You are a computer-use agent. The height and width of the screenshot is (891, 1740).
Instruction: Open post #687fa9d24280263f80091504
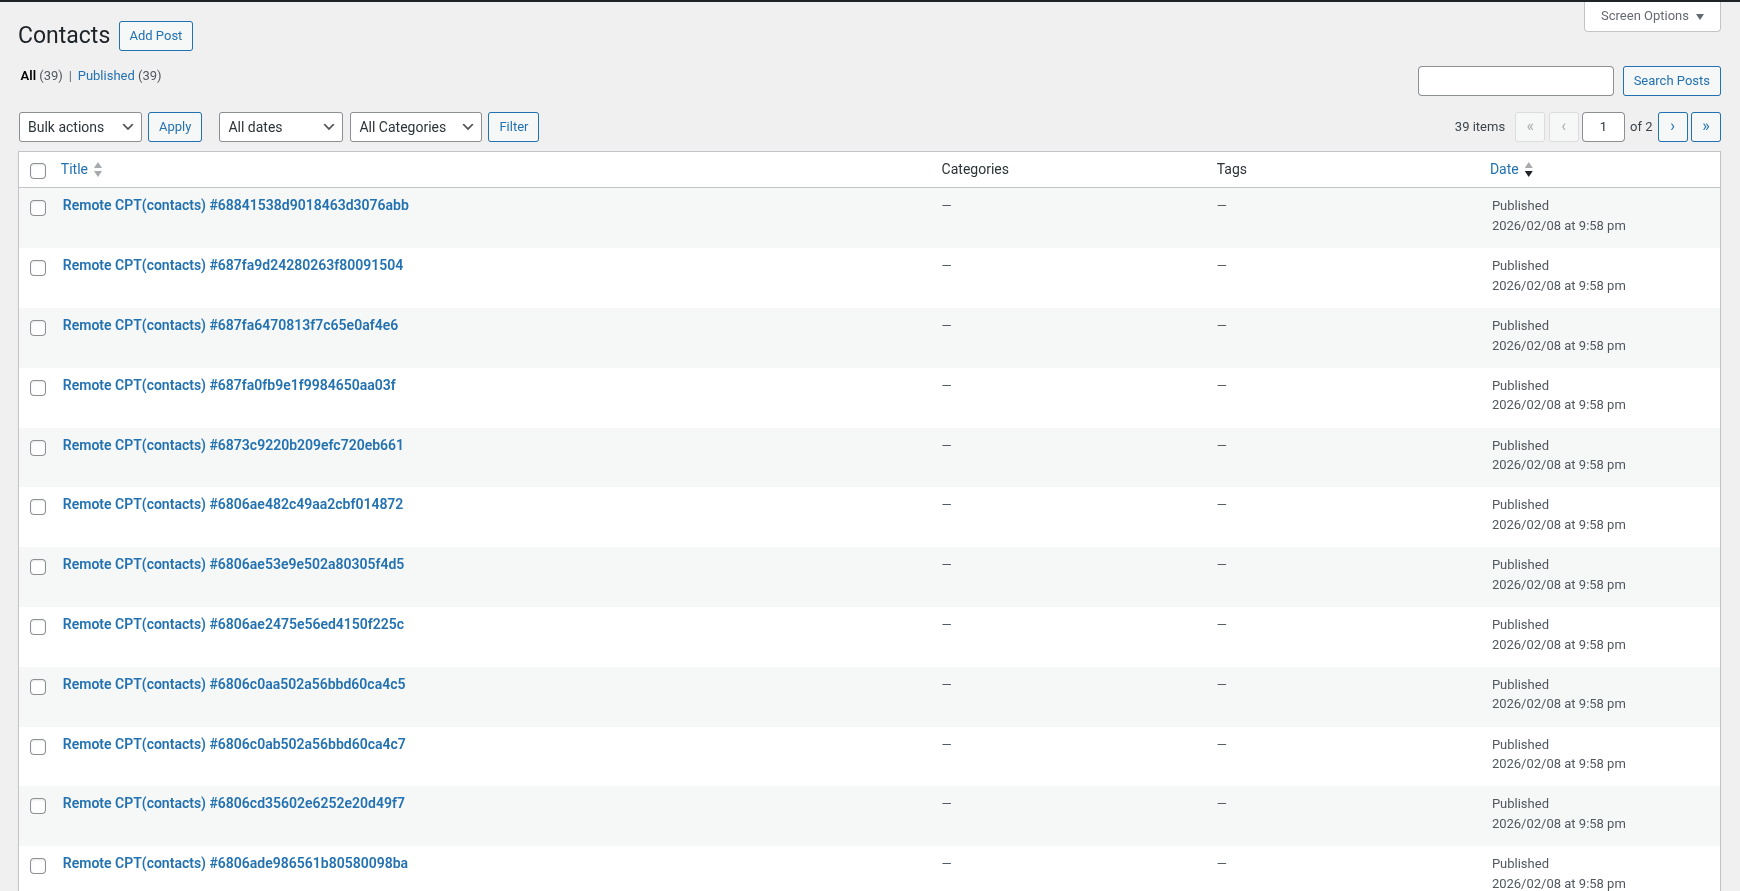[233, 265]
